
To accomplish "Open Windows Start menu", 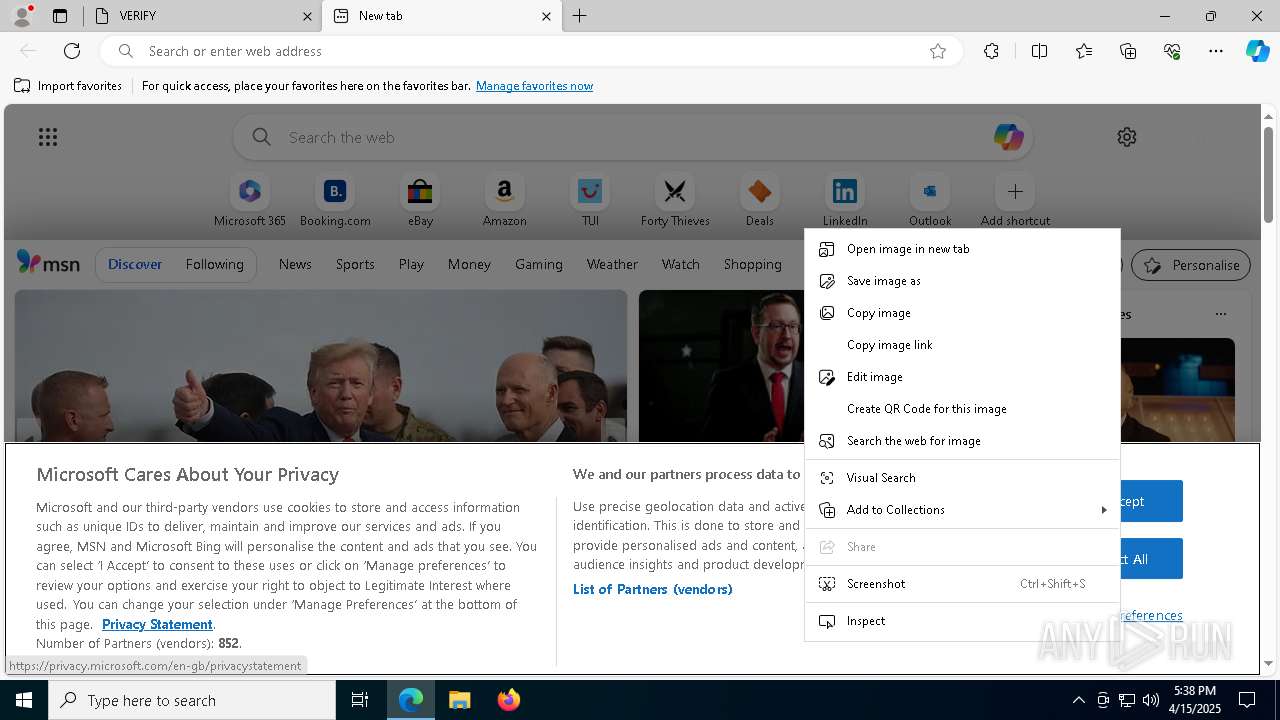I will (24, 700).
